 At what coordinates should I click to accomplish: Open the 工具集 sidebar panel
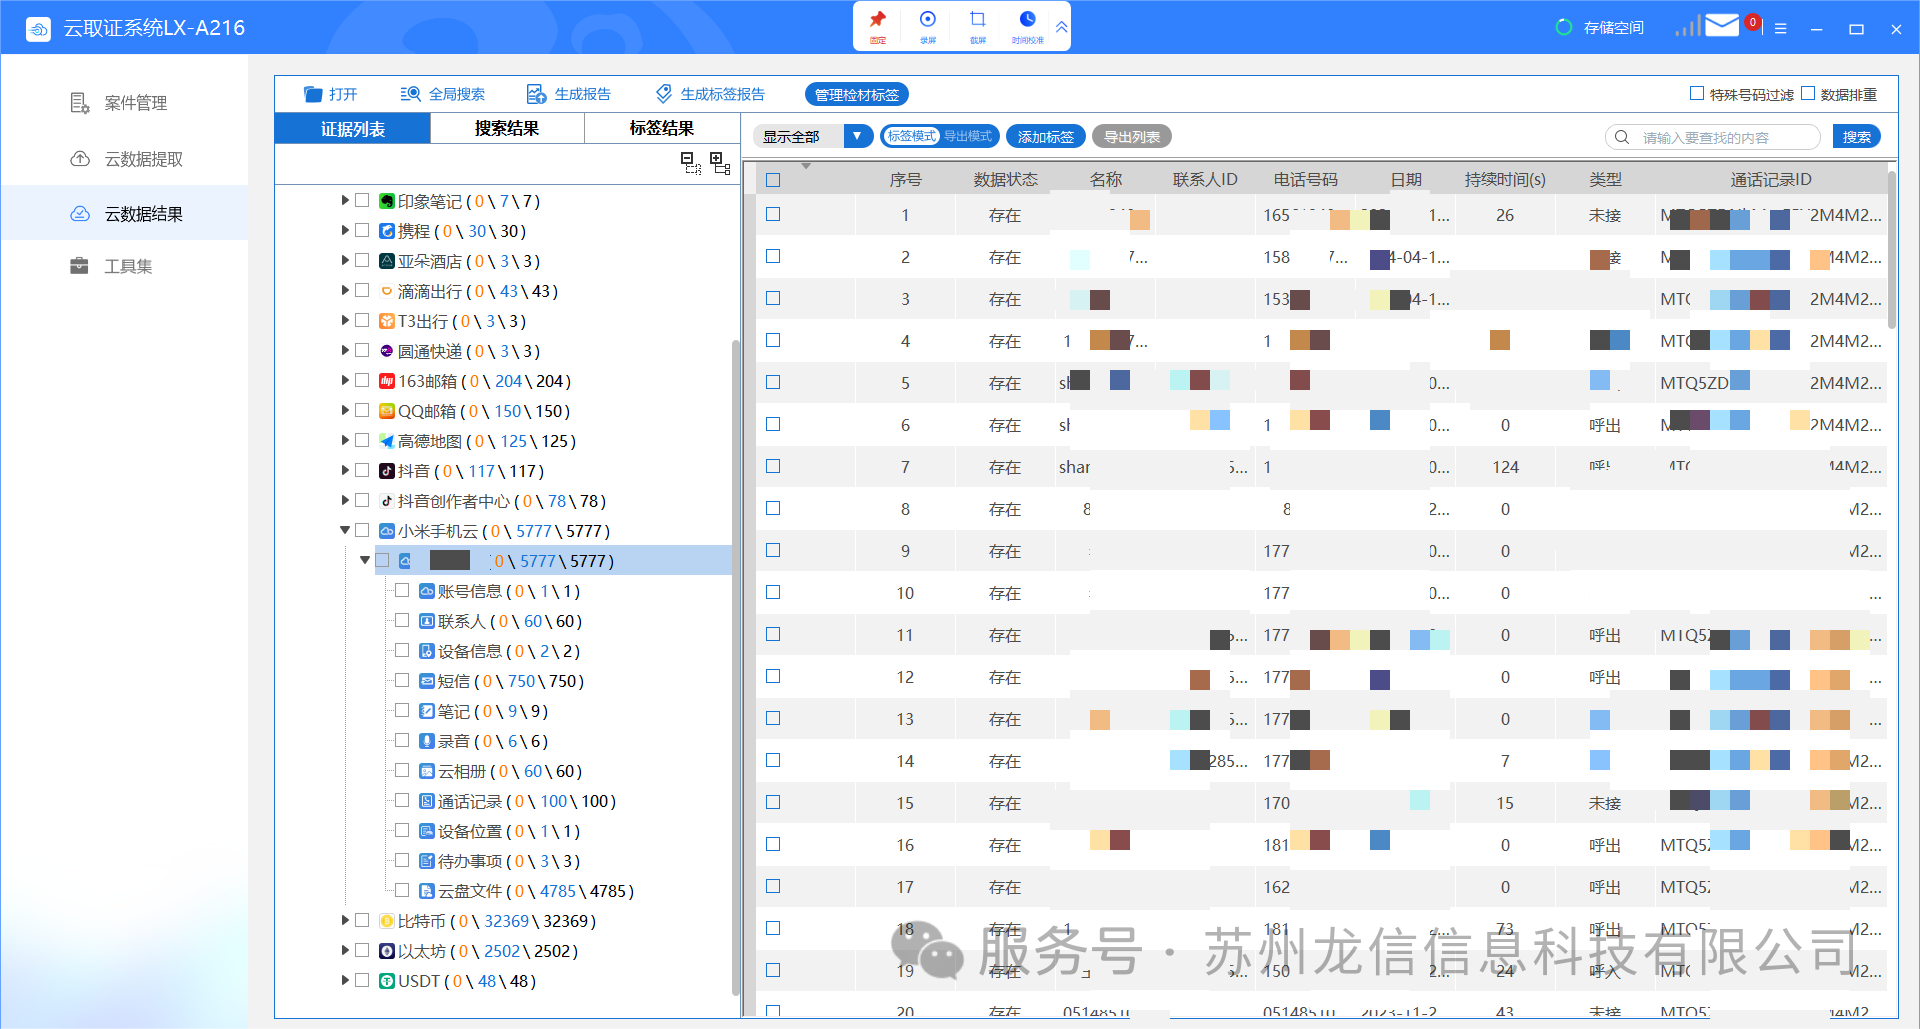coord(125,266)
